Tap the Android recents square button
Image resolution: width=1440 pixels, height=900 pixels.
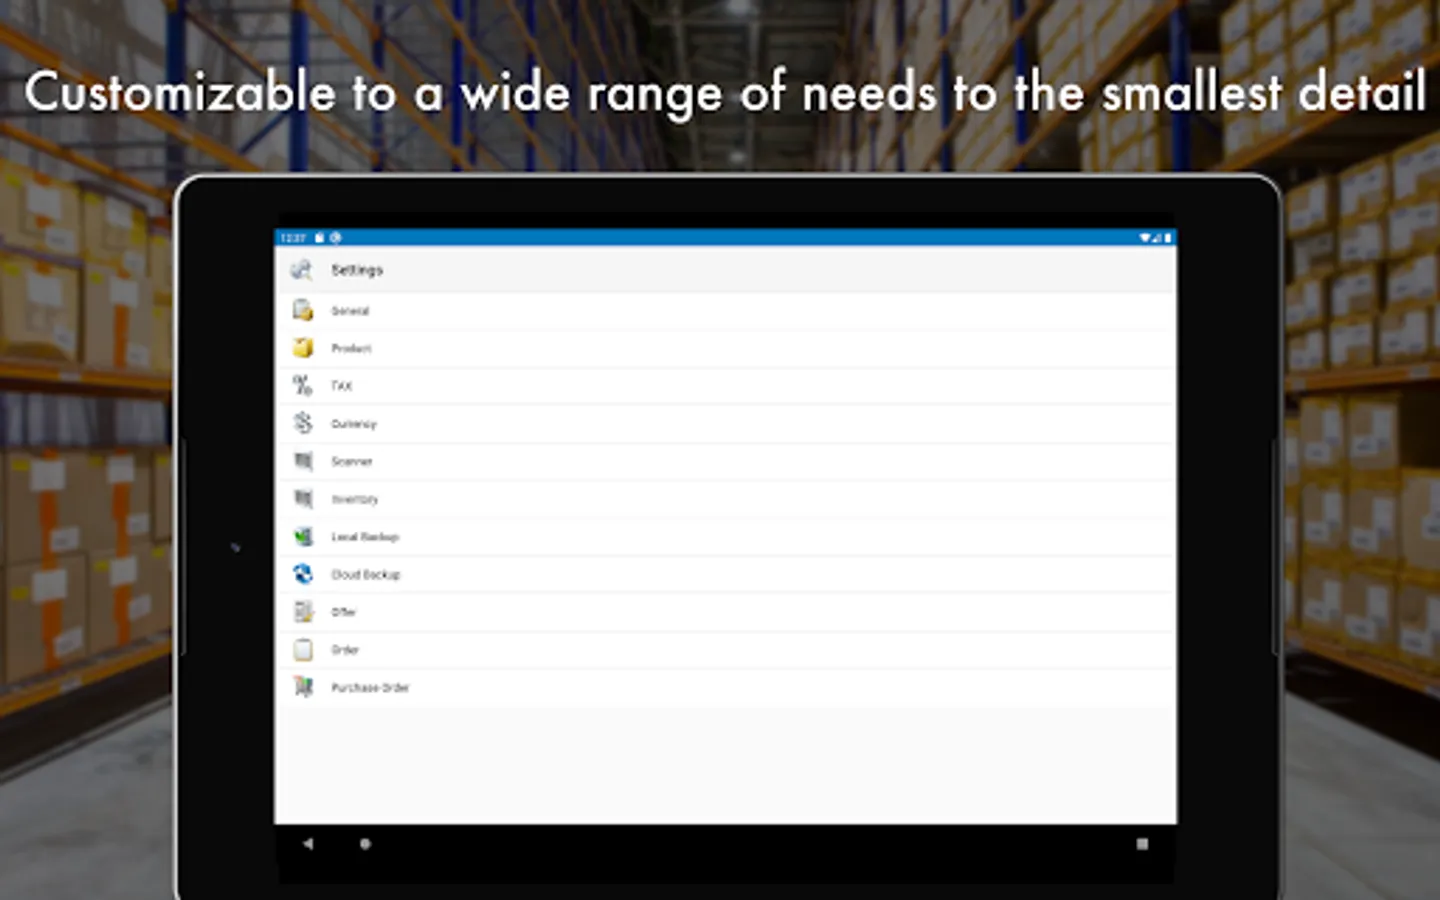[x=1142, y=844]
